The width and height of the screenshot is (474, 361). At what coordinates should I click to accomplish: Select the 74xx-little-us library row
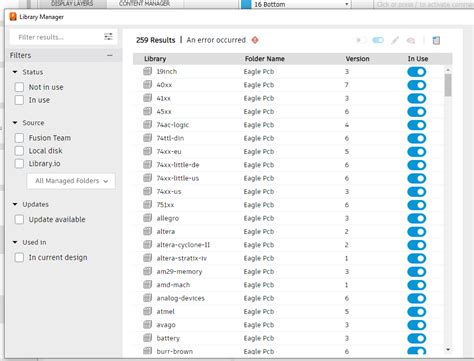point(288,178)
